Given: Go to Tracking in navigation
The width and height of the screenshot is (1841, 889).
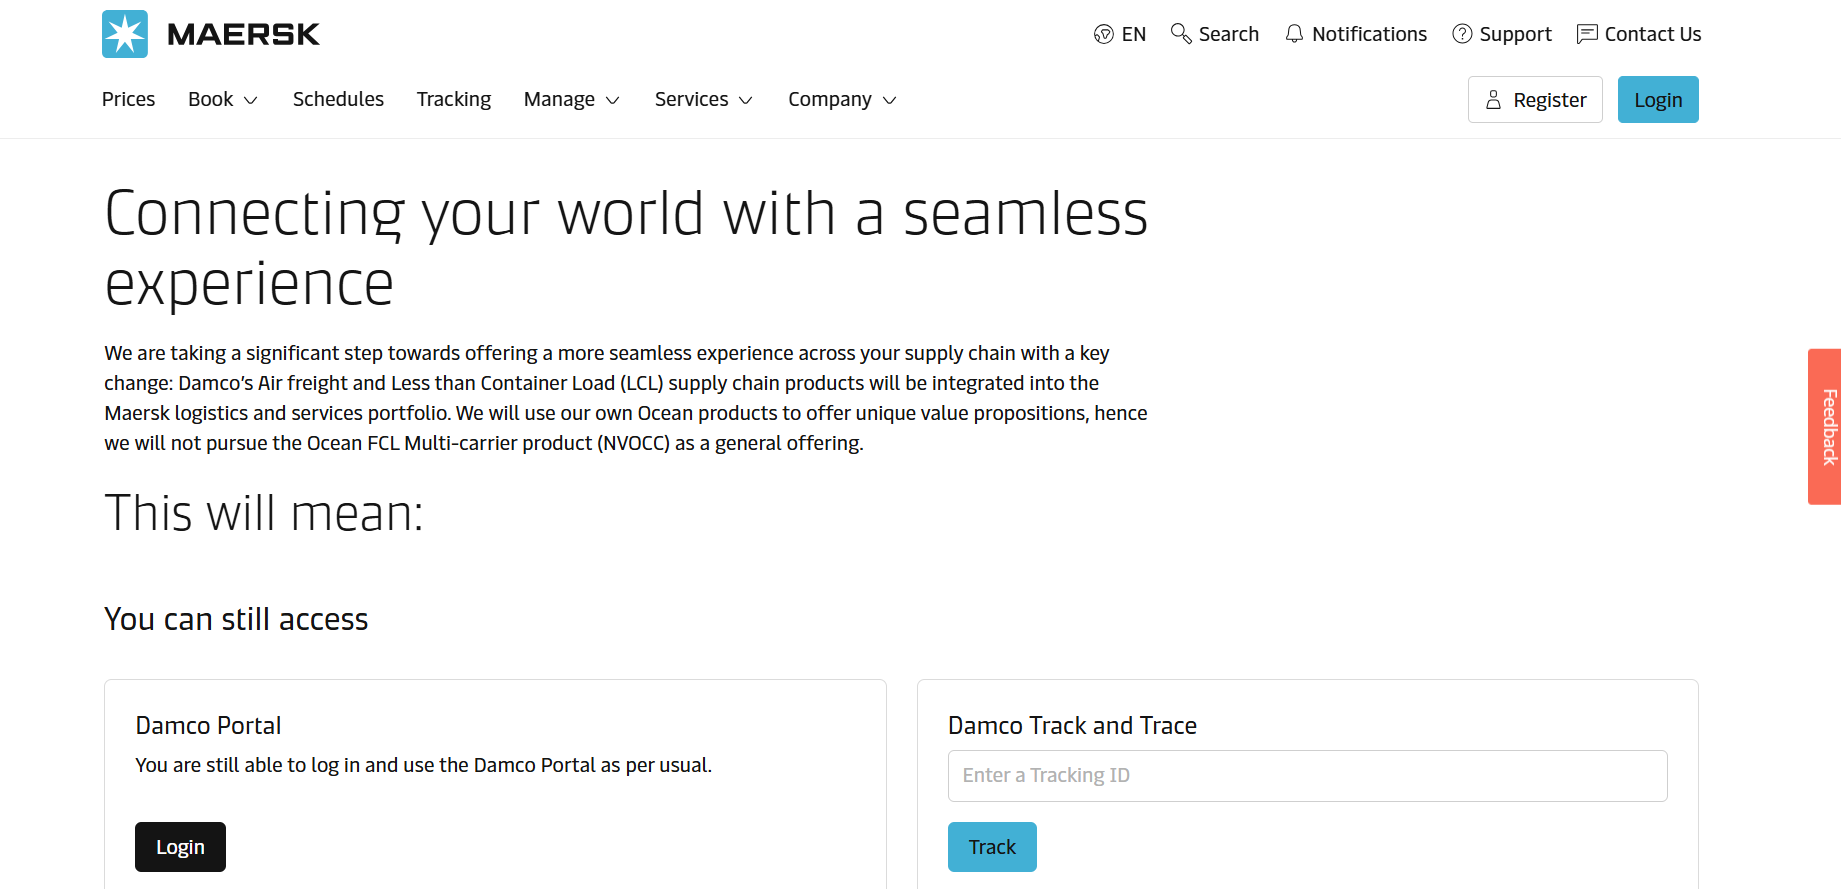Looking at the screenshot, I should (x=454, y=99).
